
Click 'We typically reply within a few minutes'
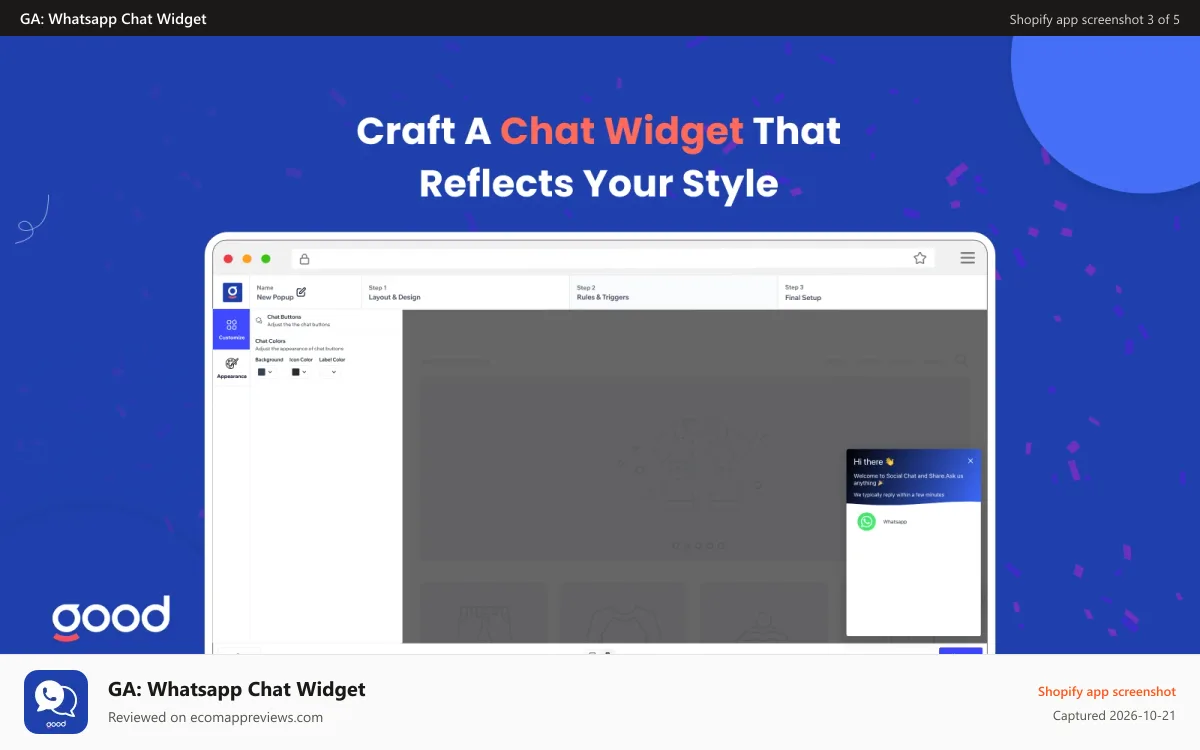coord(898,495)
